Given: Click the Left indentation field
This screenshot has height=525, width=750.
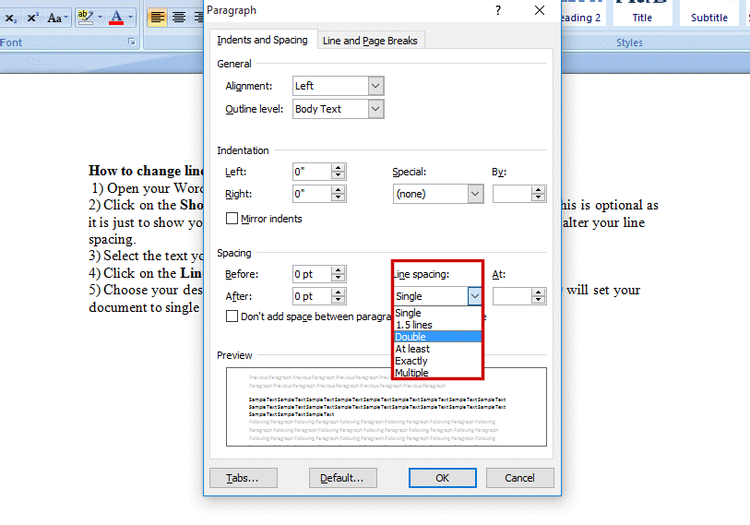Looking at the screenshot, I should pyautogui.click(x=312, y=172).
